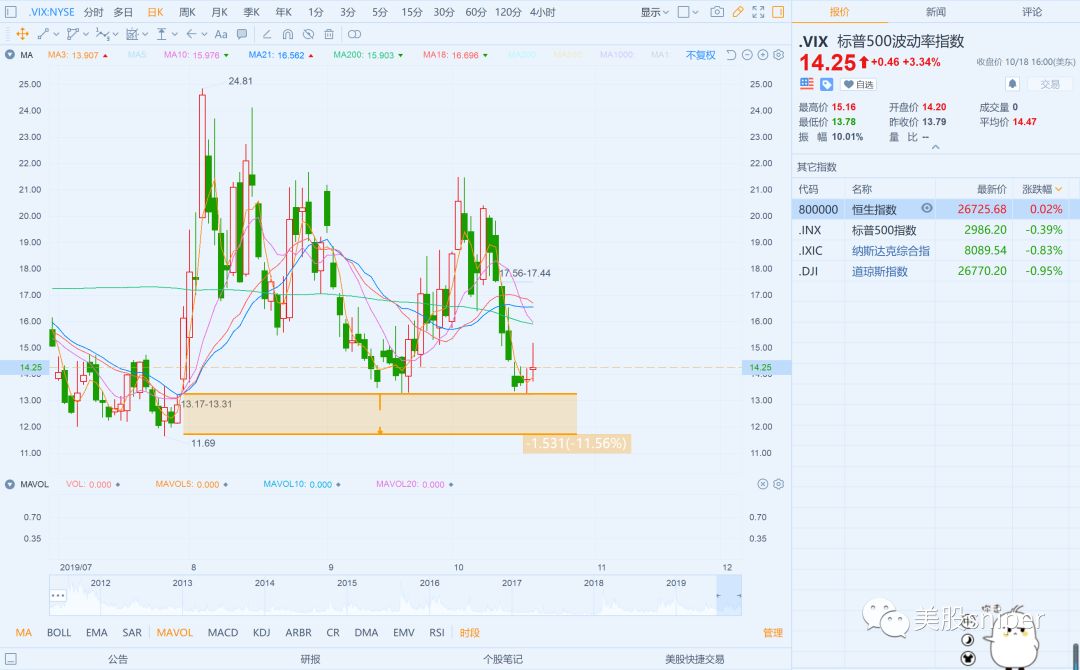Click the US flag market icon
The image size is (1080, 670).
click(807, 83)
